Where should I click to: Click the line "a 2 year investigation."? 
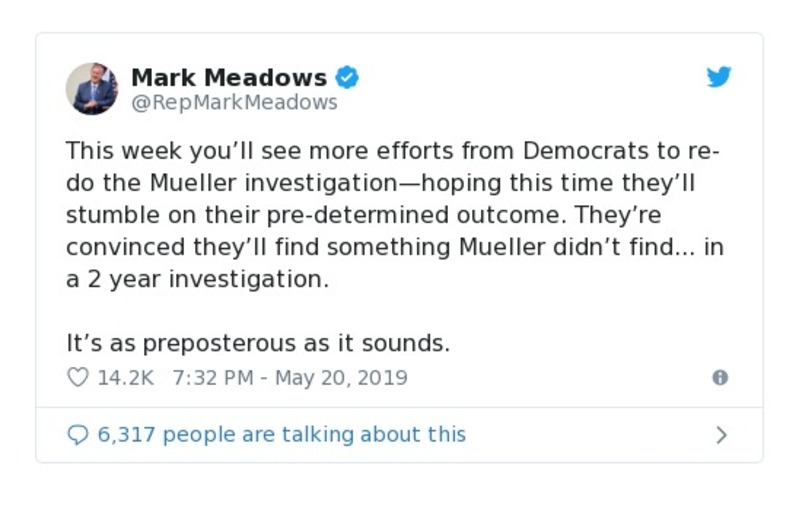(x=197, y=280)
